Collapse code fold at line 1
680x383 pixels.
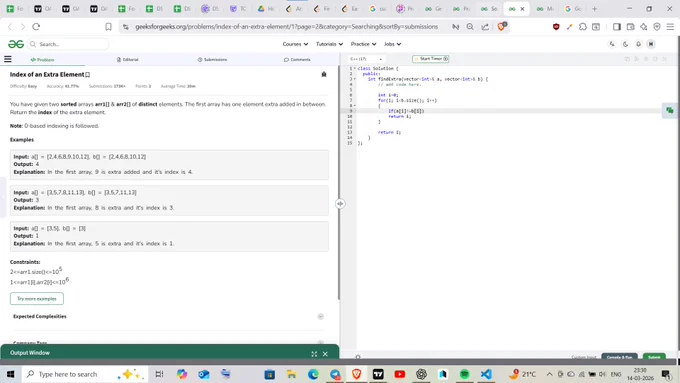pyautogui.click(x=355, y=69)
